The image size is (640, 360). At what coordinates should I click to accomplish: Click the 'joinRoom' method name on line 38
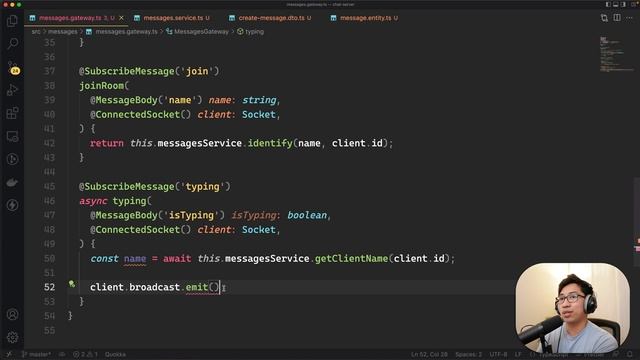(x=101, y=86)
